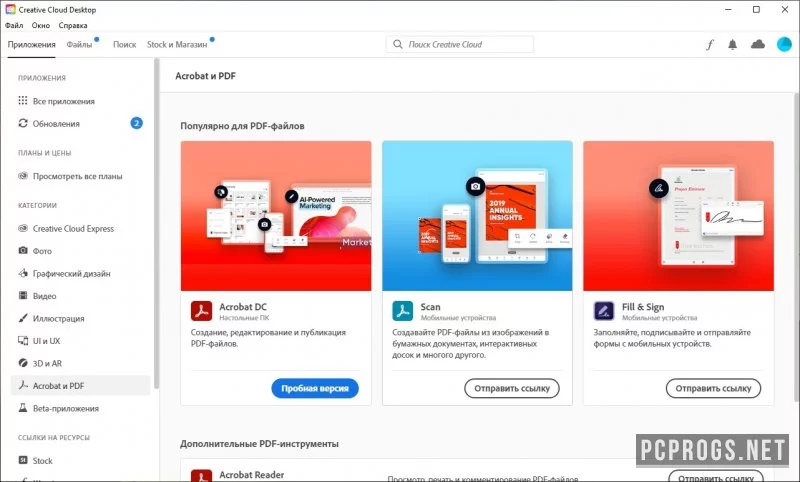The height and width of the screenshot is (482, 800).
Task: Click the sidebar vertical scrollbar
Action: pos(157,223)
